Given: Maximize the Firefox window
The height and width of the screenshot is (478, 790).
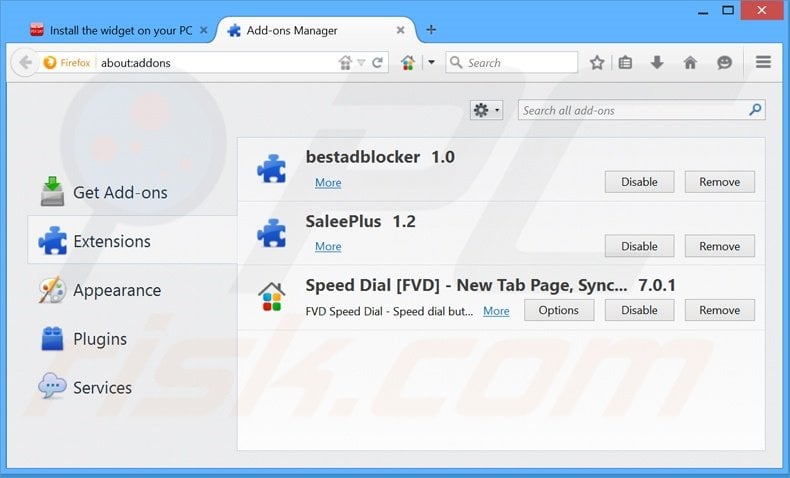Looking at the screenshot, I should (x=728, y=10).
